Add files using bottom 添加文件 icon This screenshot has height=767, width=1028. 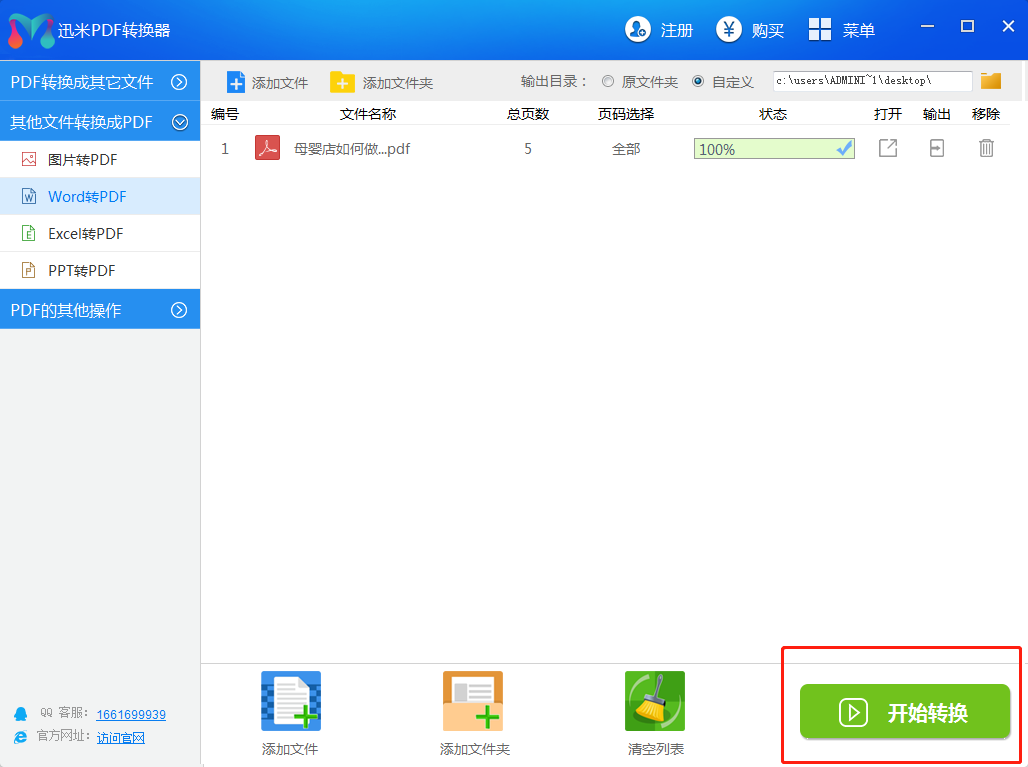click(290, 701)
